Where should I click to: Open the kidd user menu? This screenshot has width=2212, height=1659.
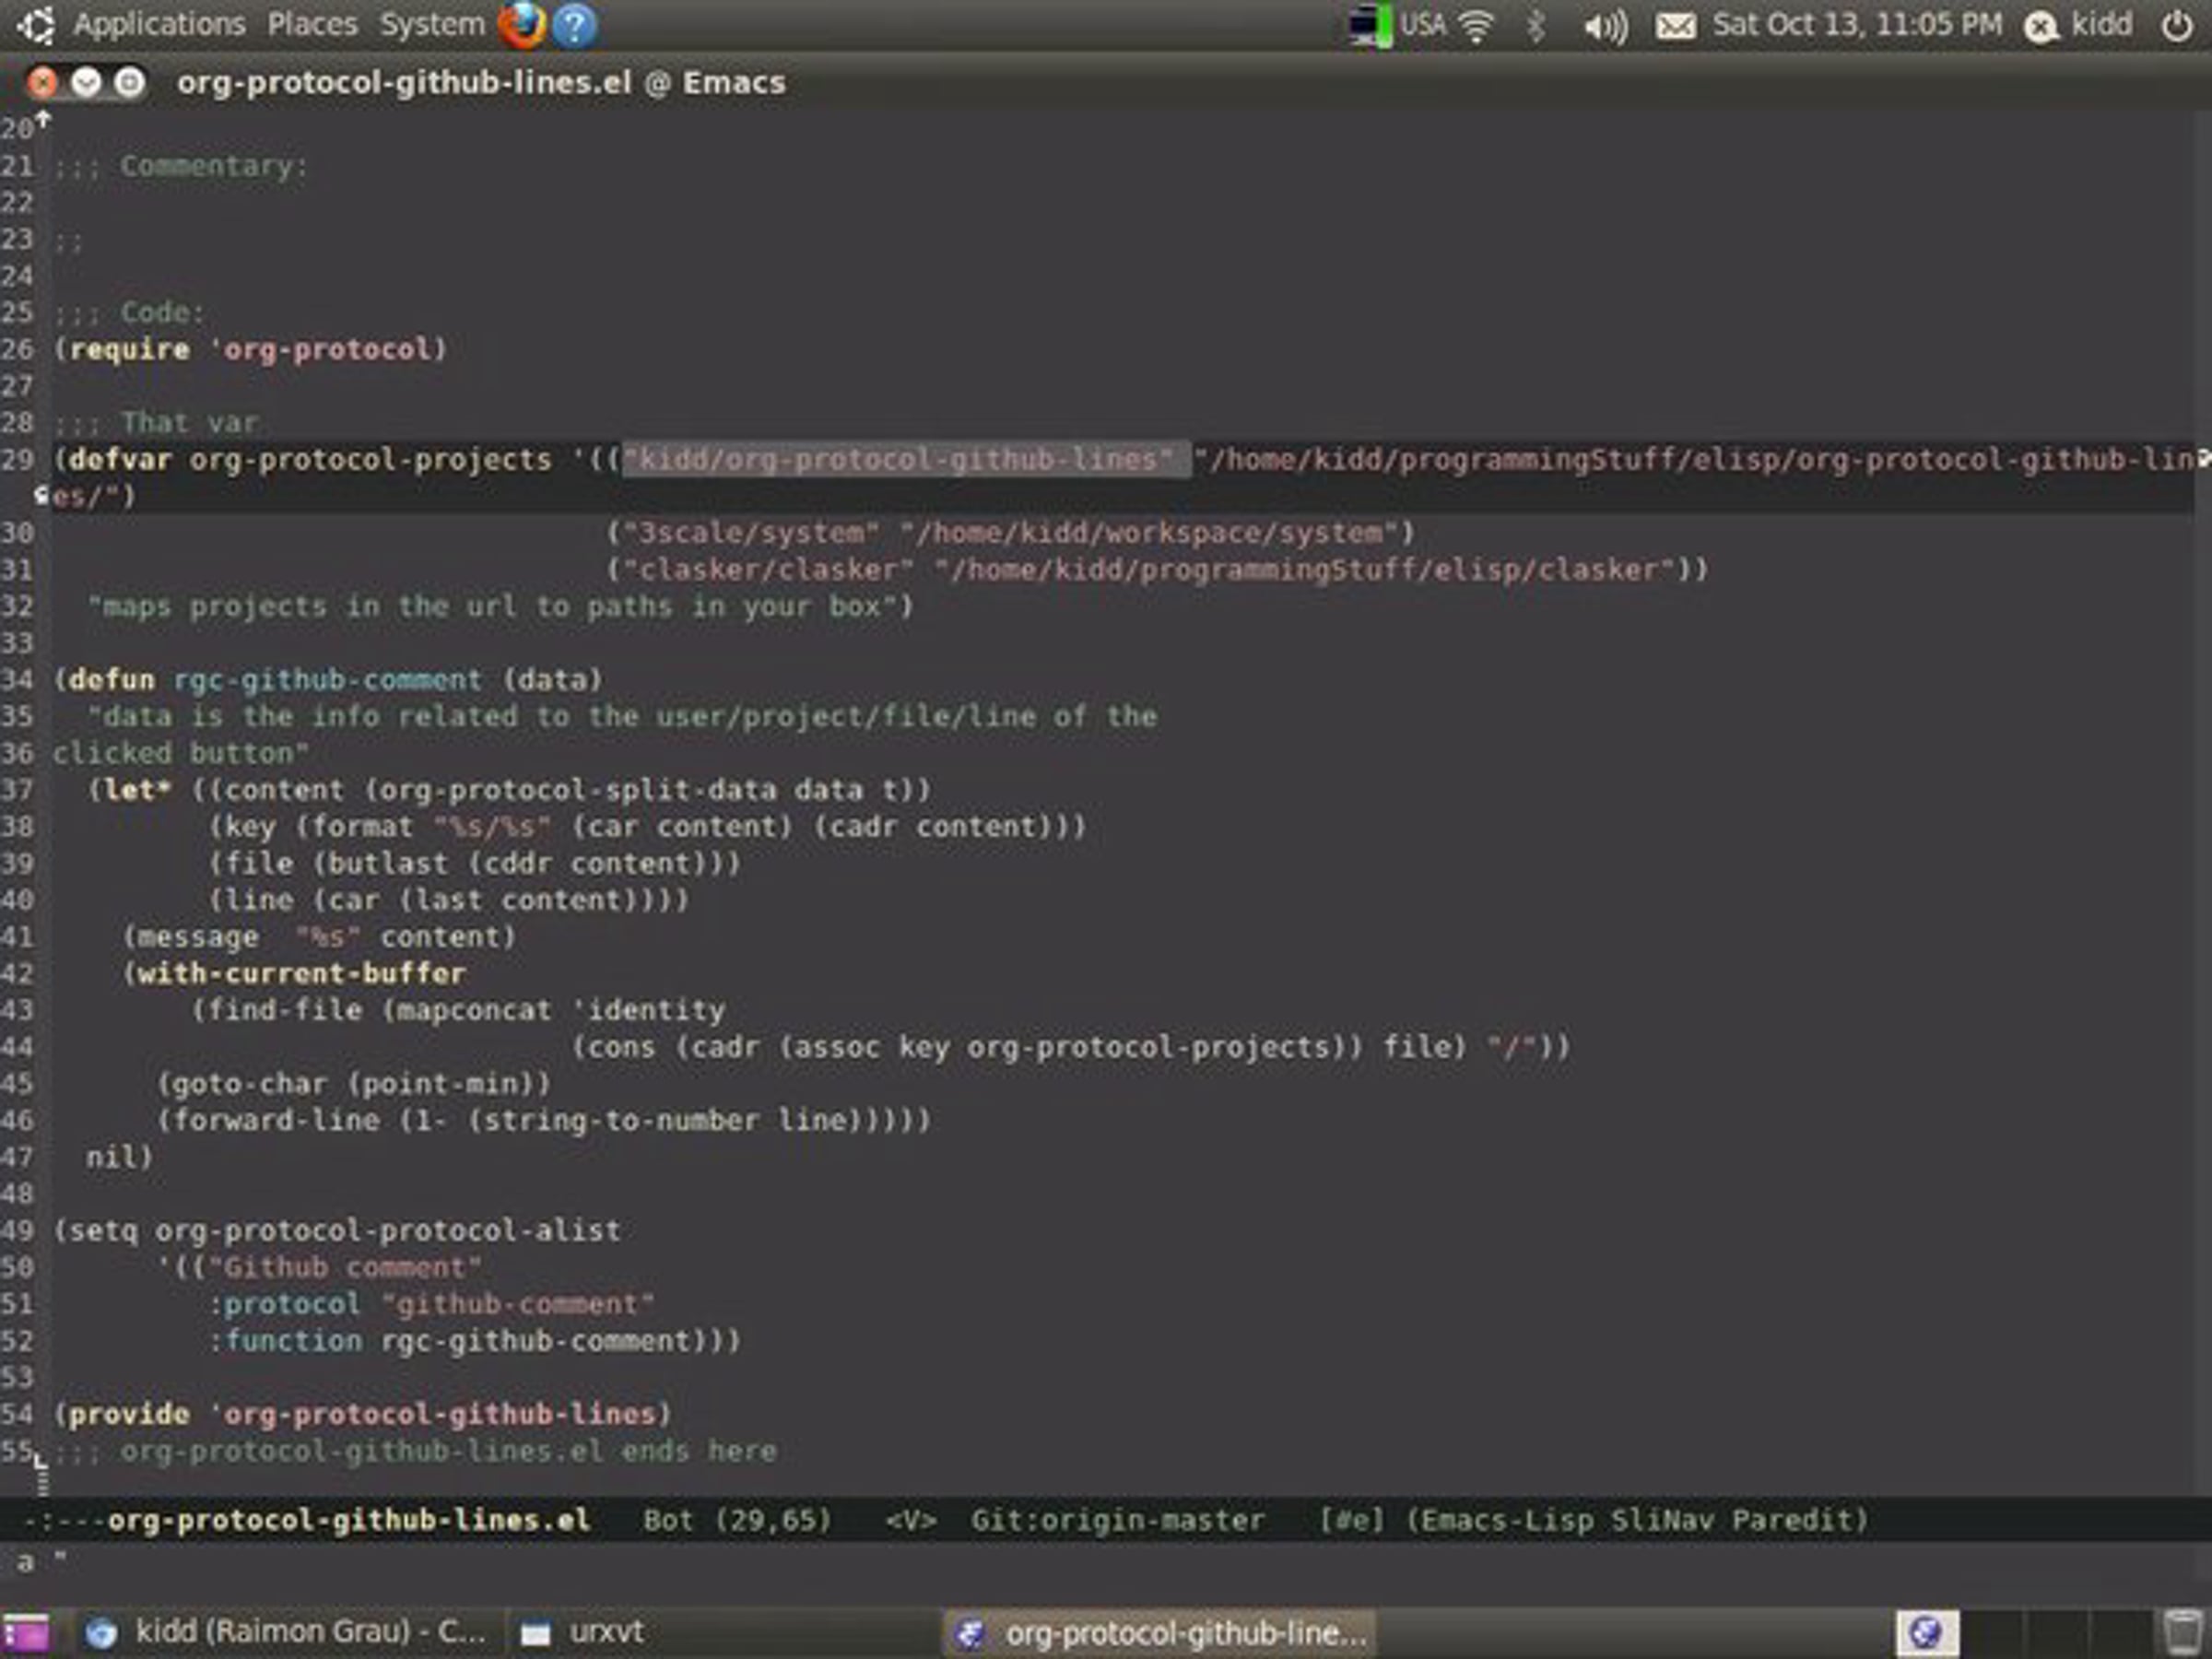tap(2078, 24)
